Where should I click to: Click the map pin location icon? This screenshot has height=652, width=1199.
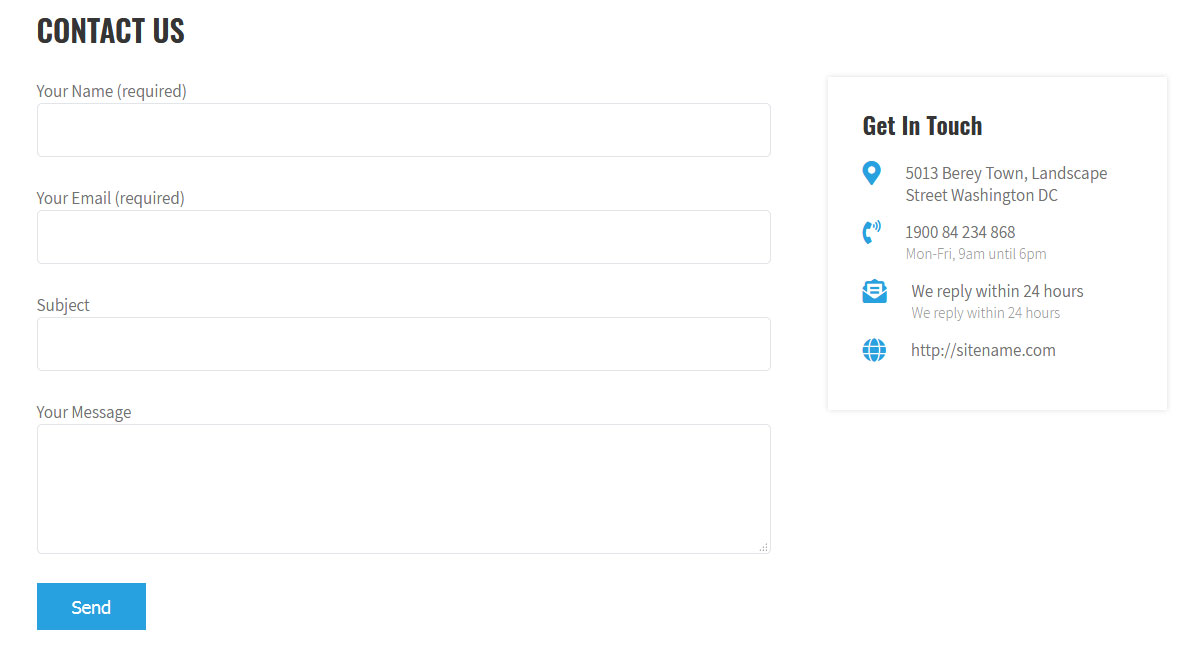point(871,174)
